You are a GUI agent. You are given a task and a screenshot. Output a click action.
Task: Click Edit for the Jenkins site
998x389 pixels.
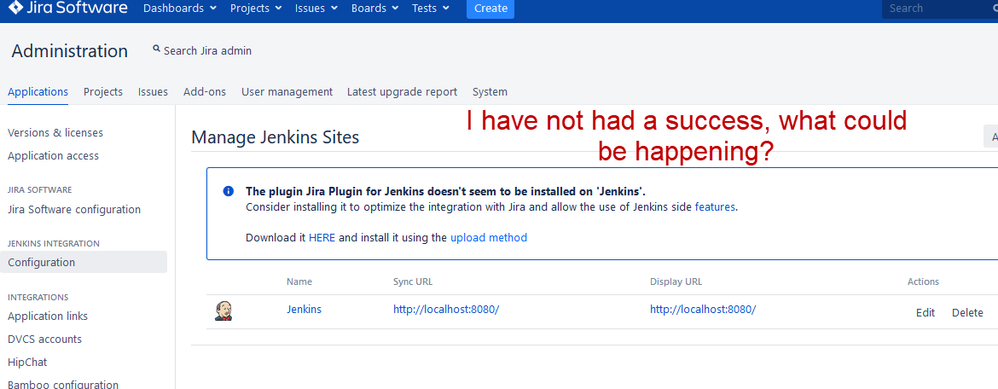pos(925,313)
